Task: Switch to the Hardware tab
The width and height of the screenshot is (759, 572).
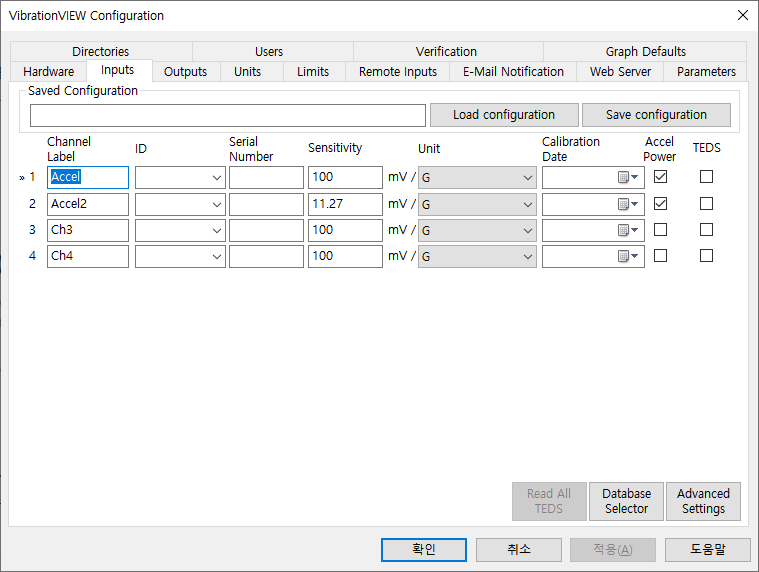Action: click(x=48, y=72)
